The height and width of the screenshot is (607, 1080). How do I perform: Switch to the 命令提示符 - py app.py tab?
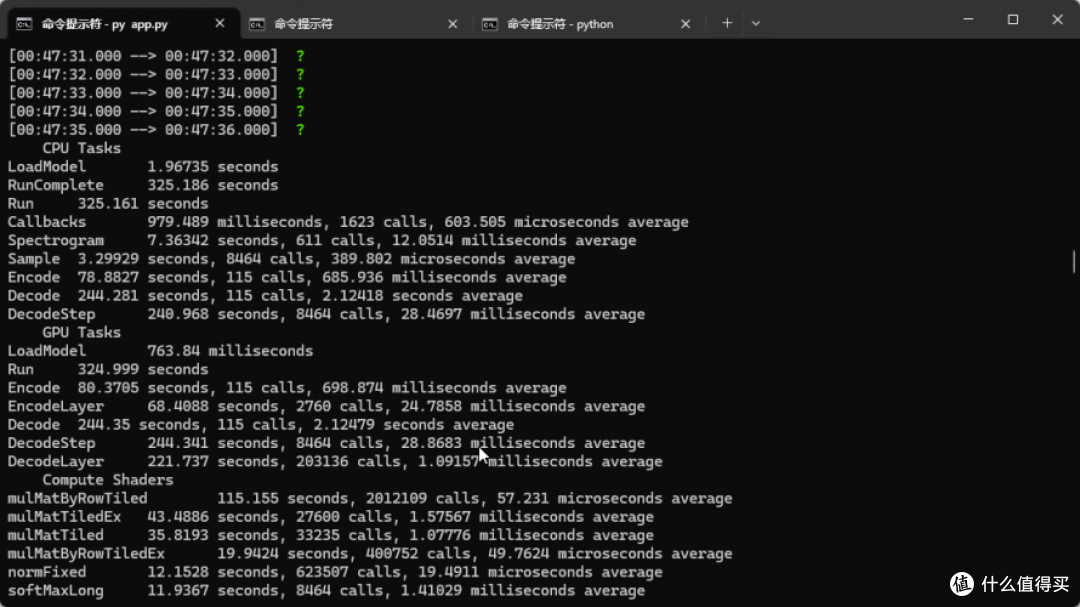[x=123, y=23]
